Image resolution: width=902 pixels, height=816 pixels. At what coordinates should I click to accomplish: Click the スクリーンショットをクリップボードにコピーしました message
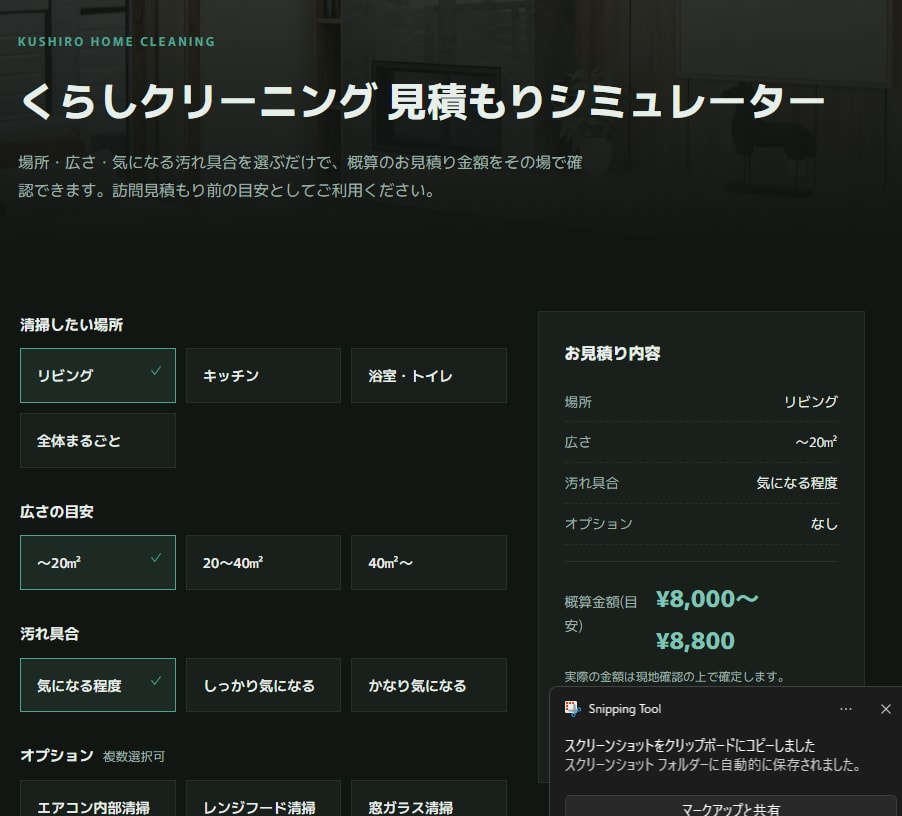point(690,746)
